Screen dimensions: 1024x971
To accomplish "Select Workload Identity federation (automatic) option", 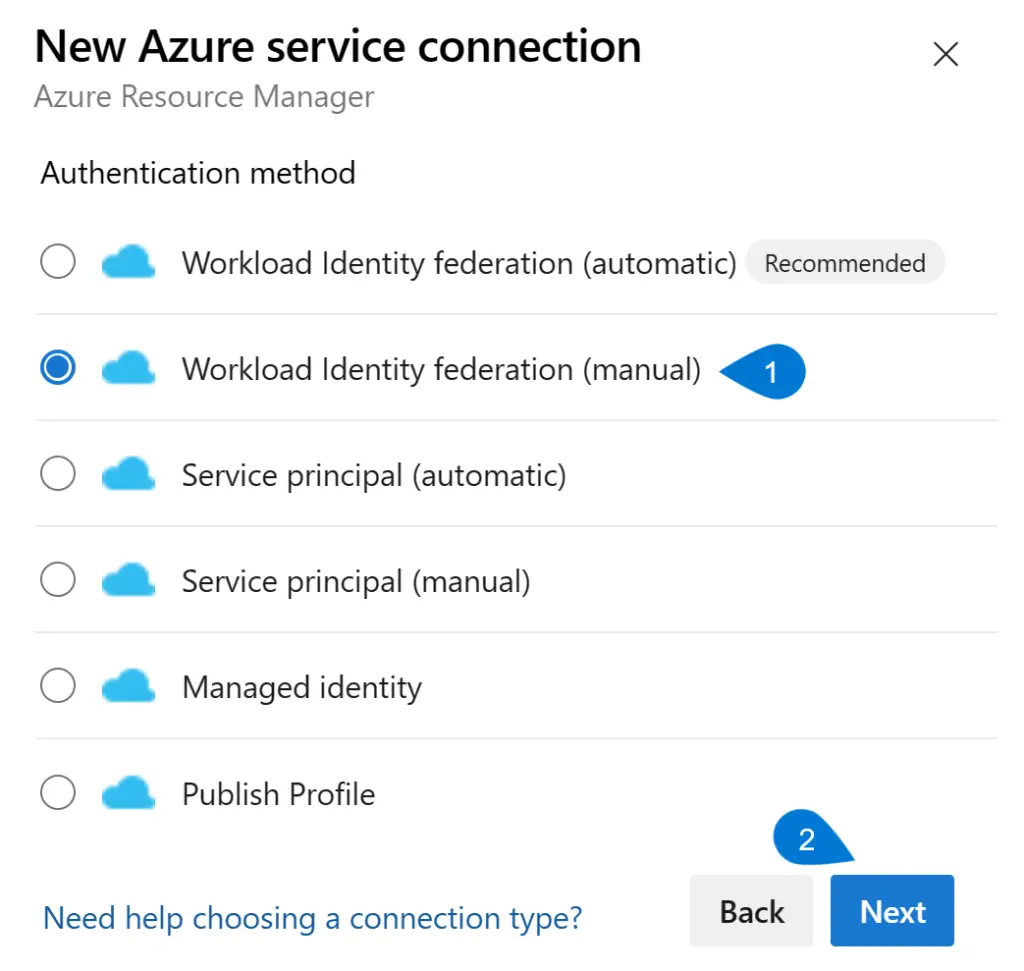I will coord(57,262).
